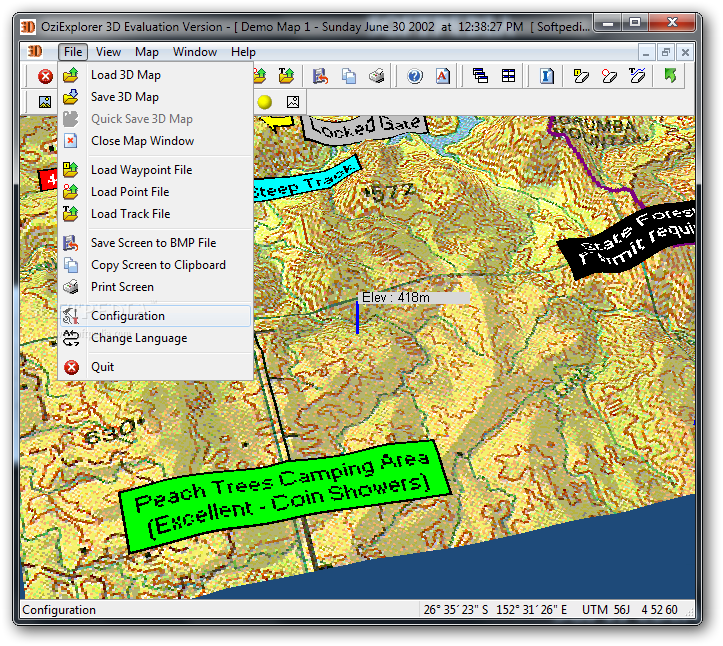Click the longitude 152° 31' 26" E status text
The height and width of the screenshot is (646, 723).
531,610
